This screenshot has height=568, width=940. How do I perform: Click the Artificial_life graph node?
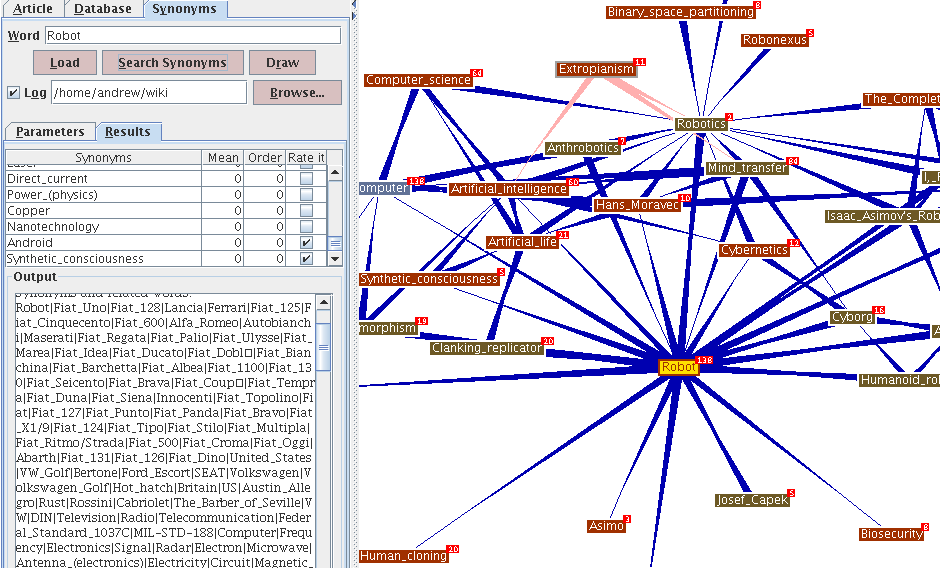click(x=522, y=242)
